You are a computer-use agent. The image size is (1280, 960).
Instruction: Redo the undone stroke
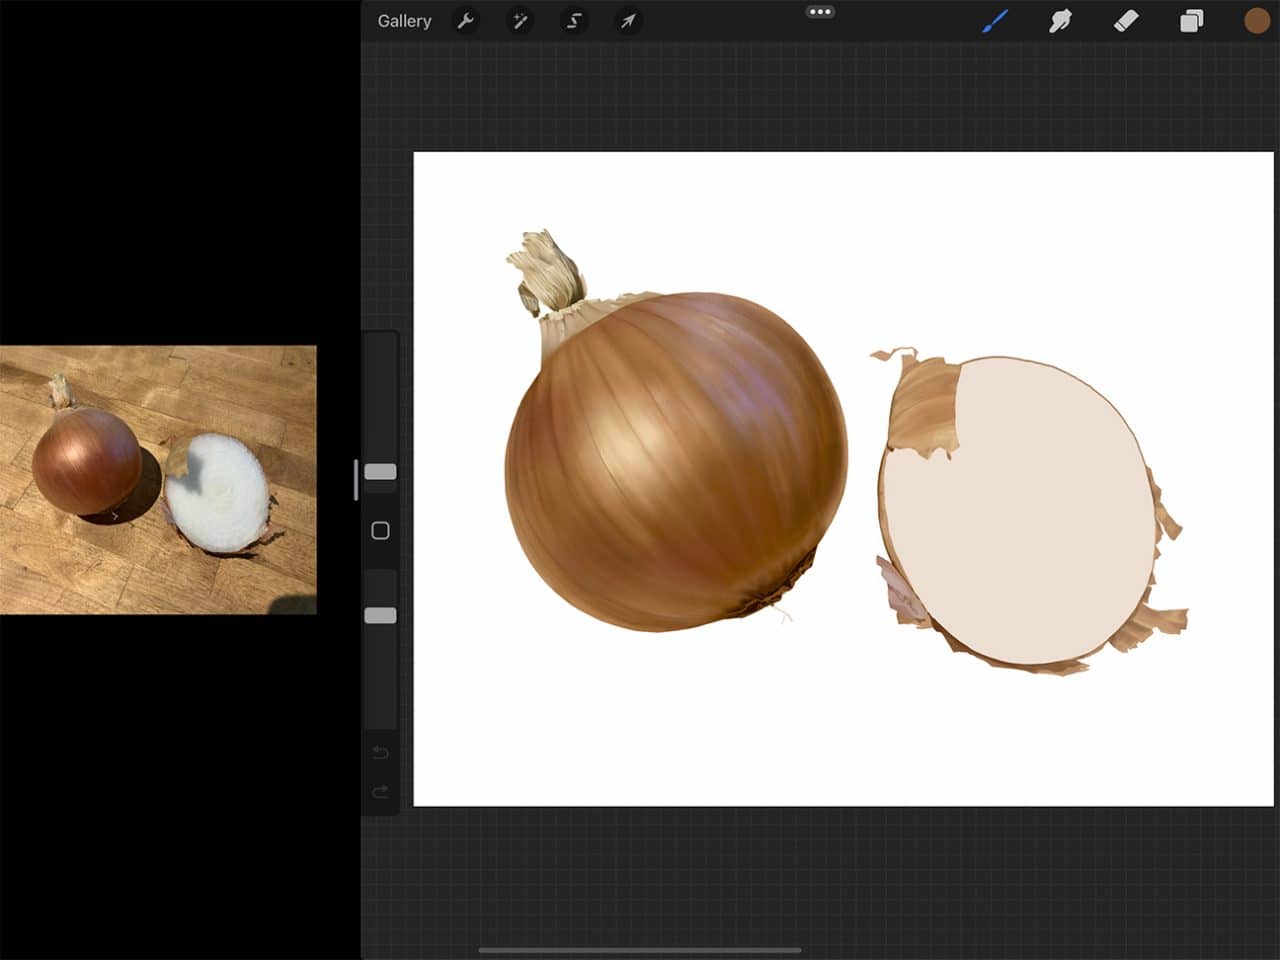(380, 792)
